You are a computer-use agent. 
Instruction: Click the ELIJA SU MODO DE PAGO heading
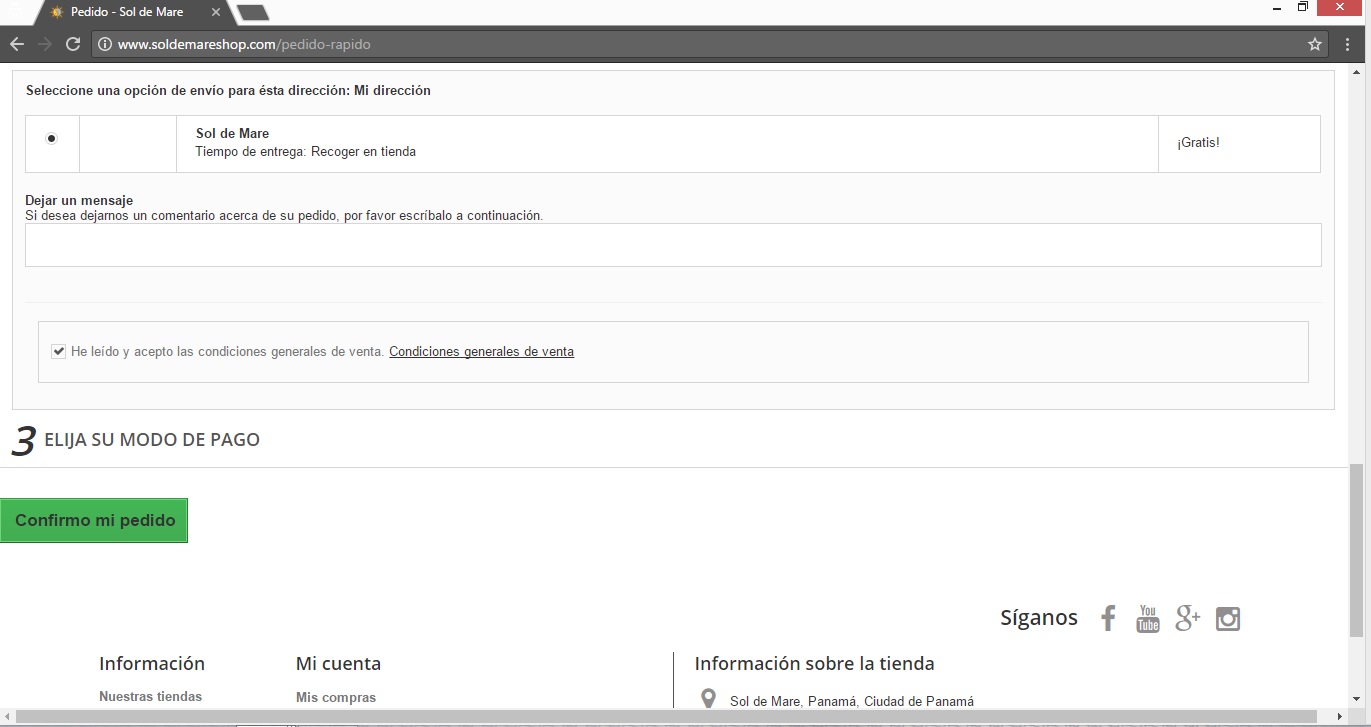(x=152, y=439)
